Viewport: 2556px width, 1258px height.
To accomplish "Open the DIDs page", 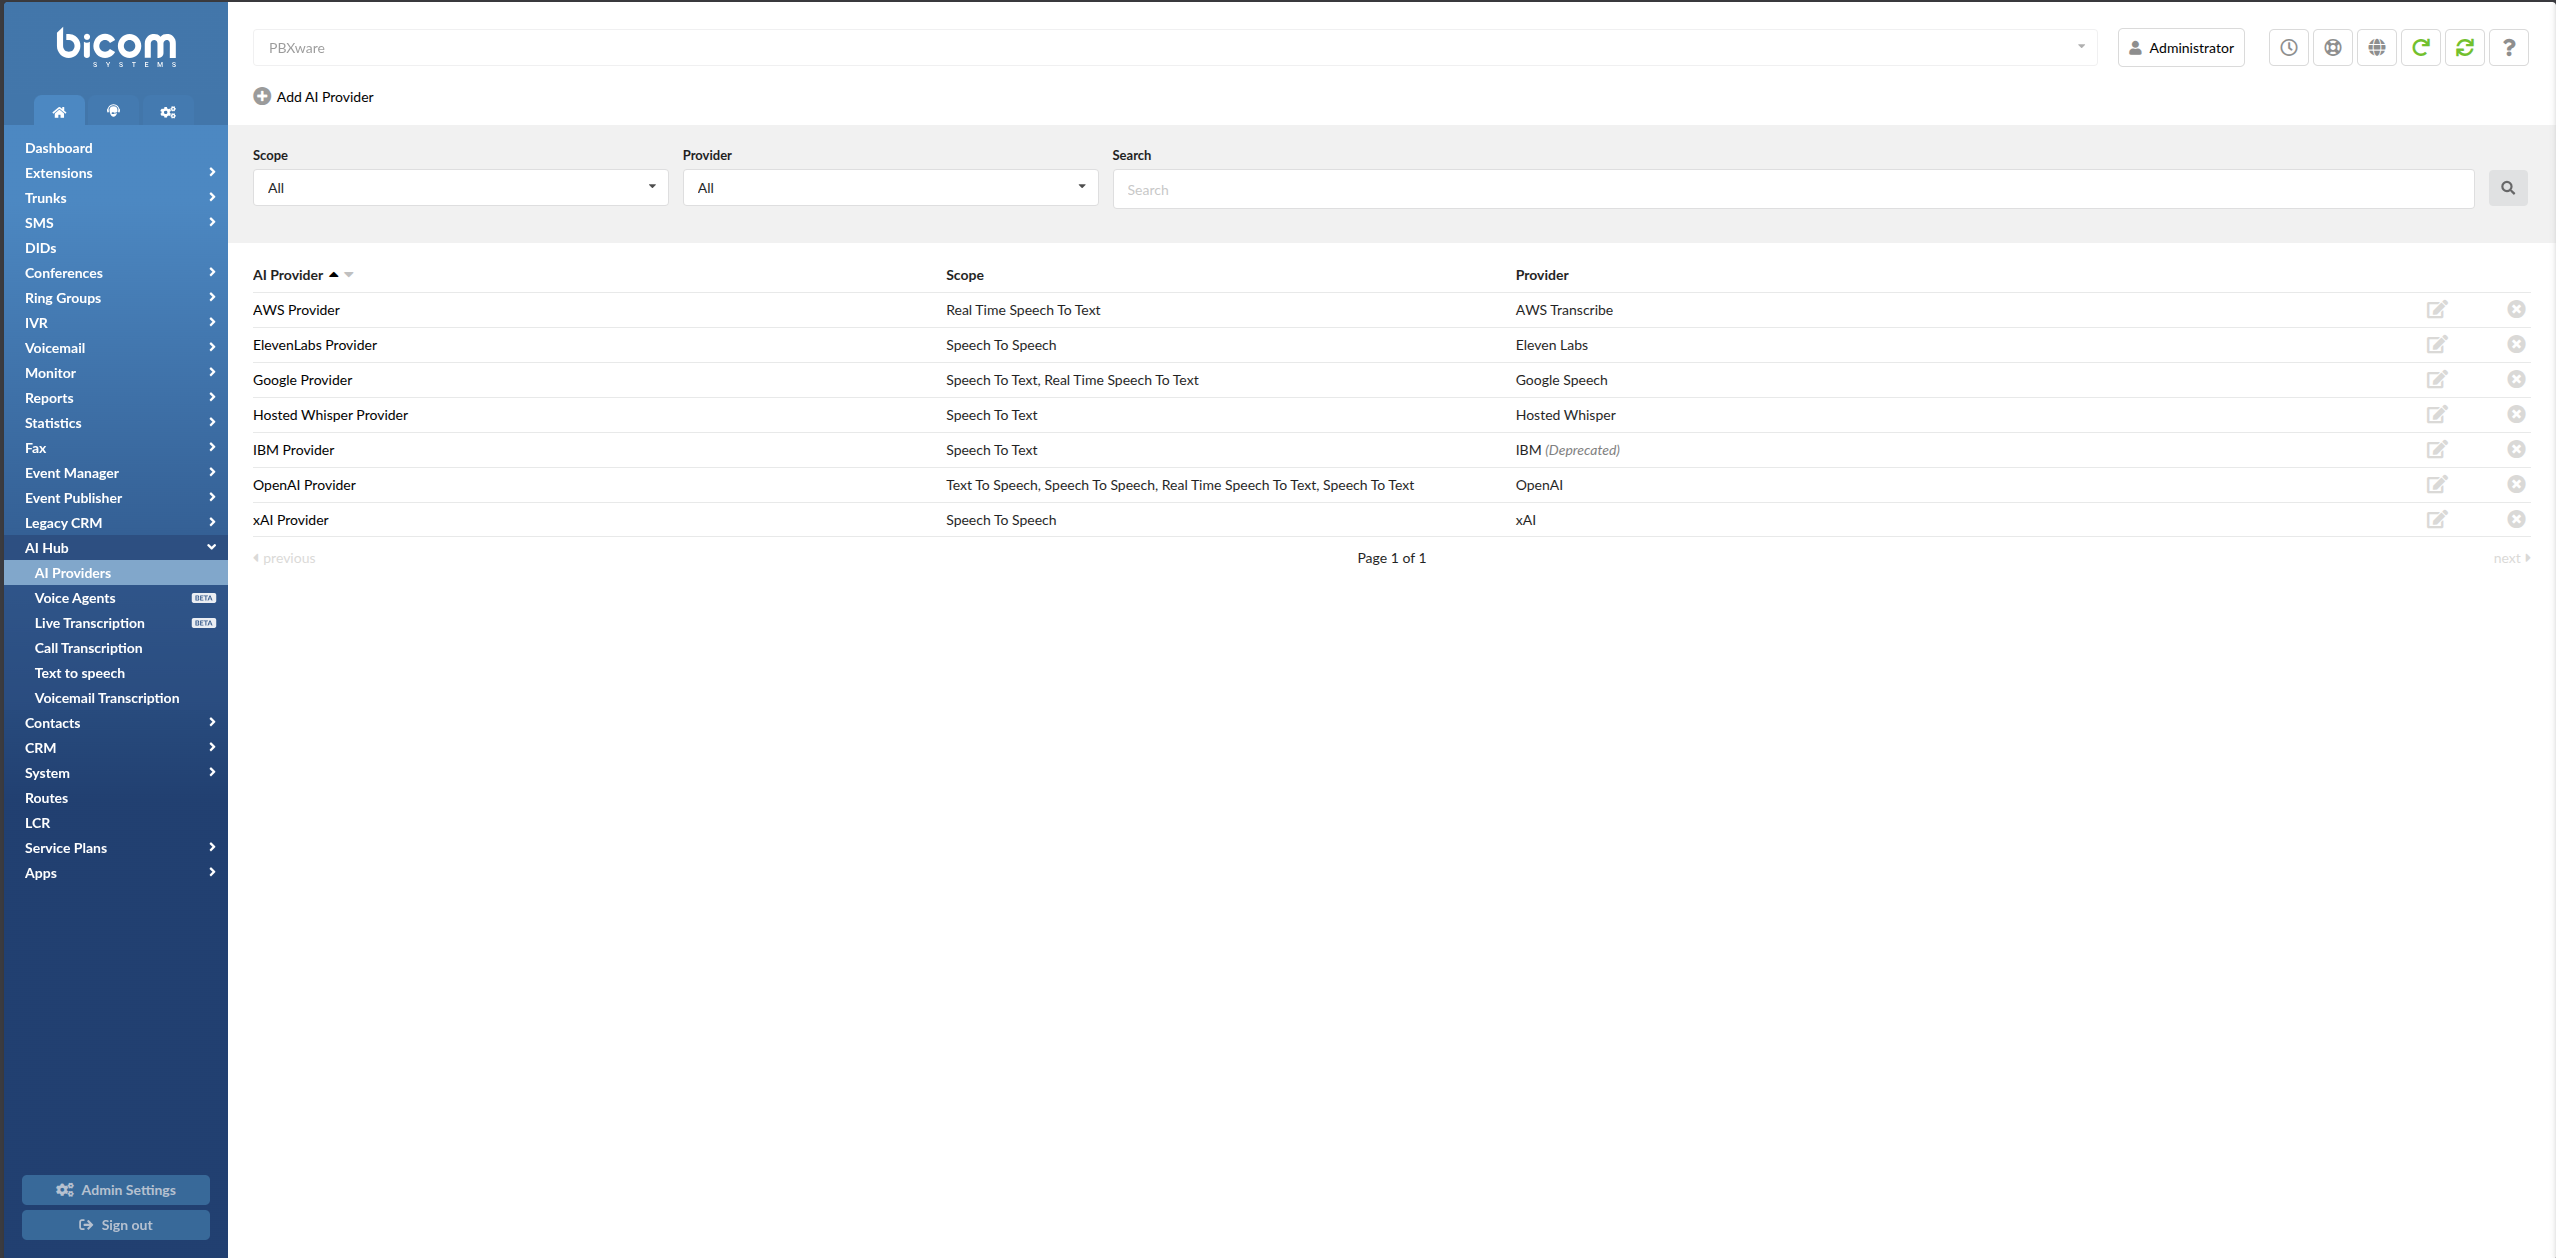I will tap(116, 248).
